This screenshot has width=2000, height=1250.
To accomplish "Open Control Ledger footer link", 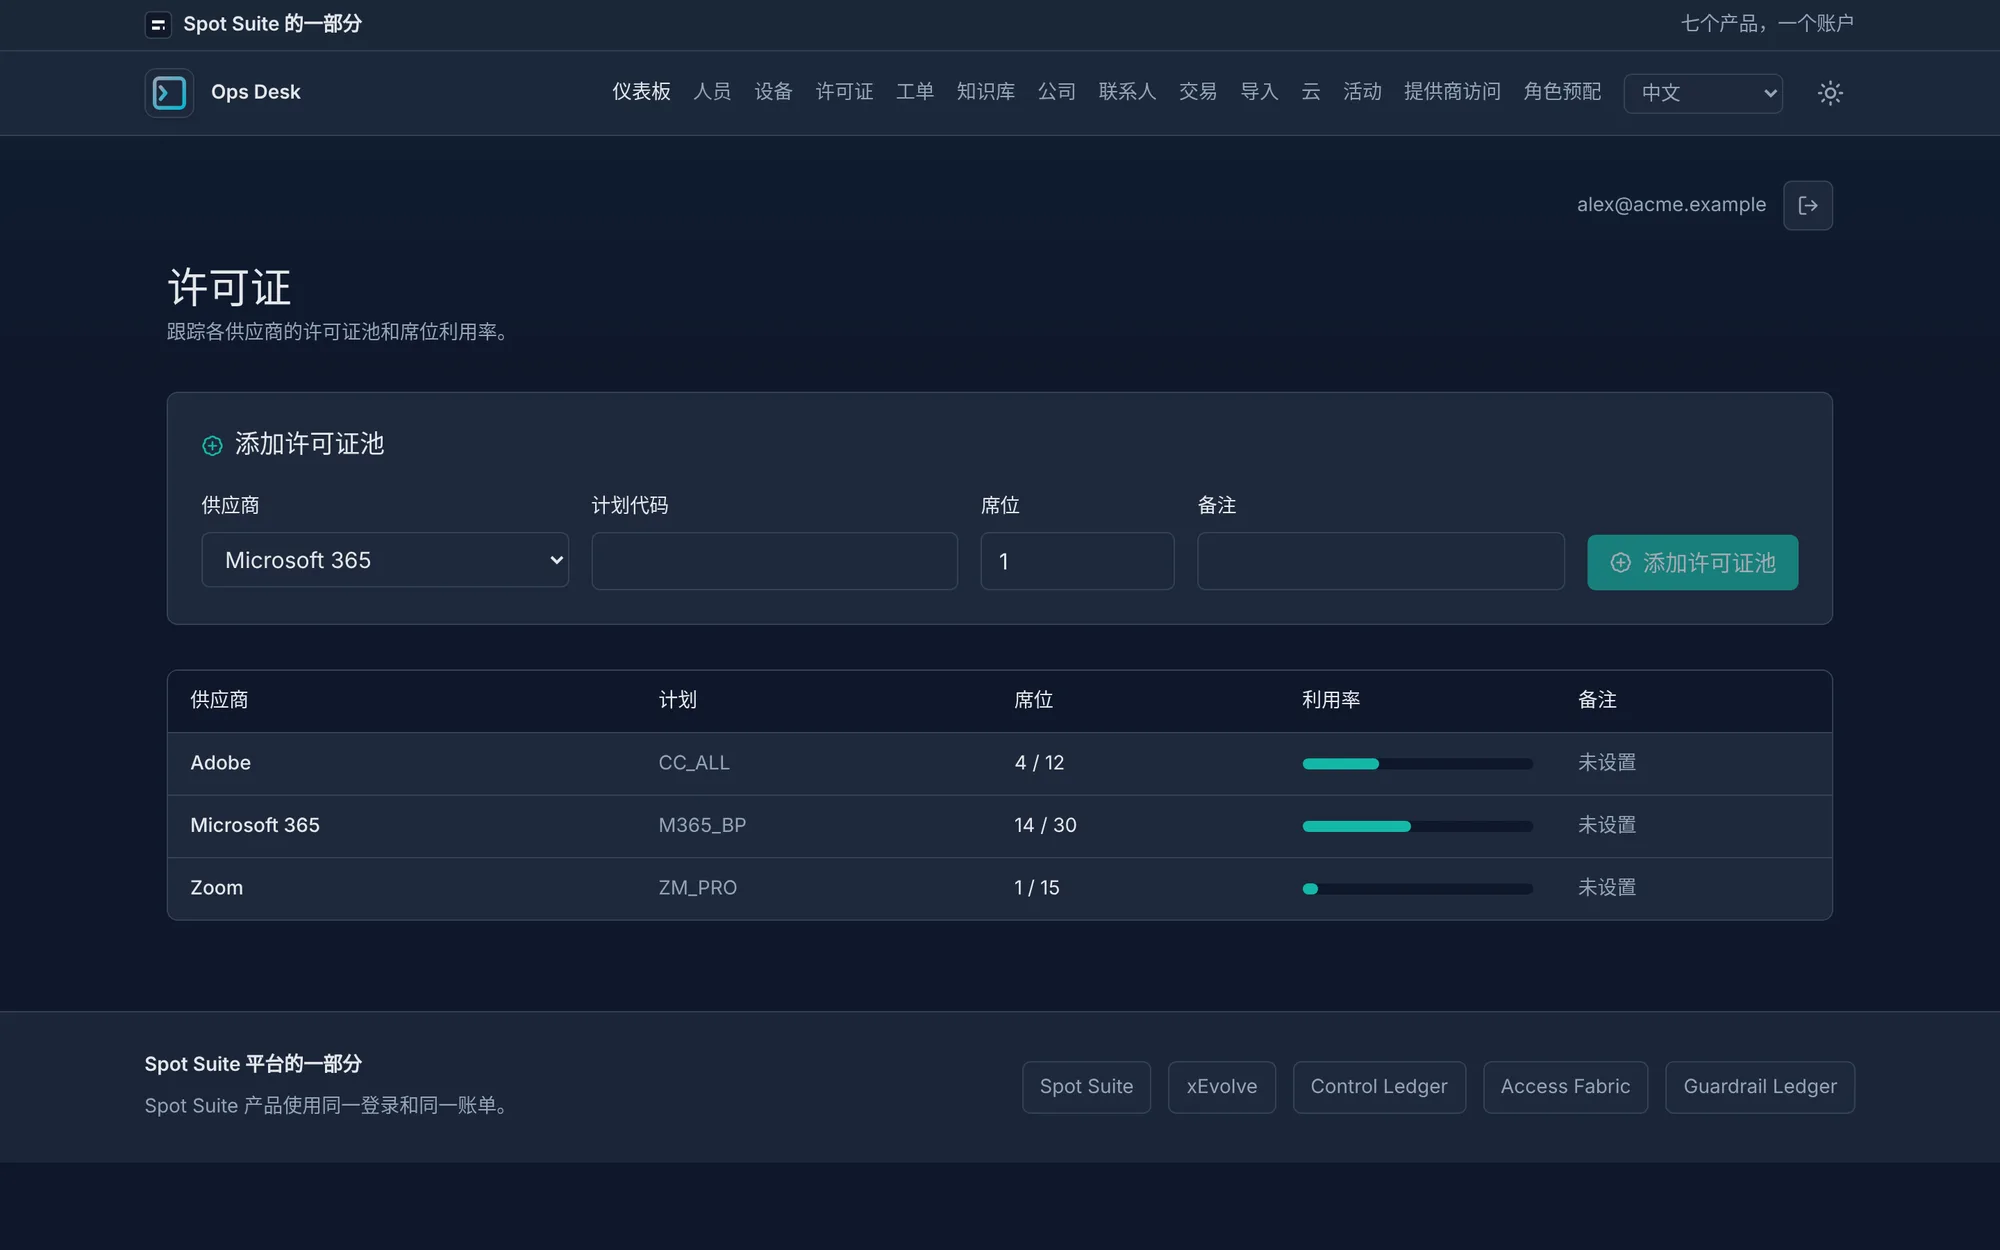I will point(1379,1087).
